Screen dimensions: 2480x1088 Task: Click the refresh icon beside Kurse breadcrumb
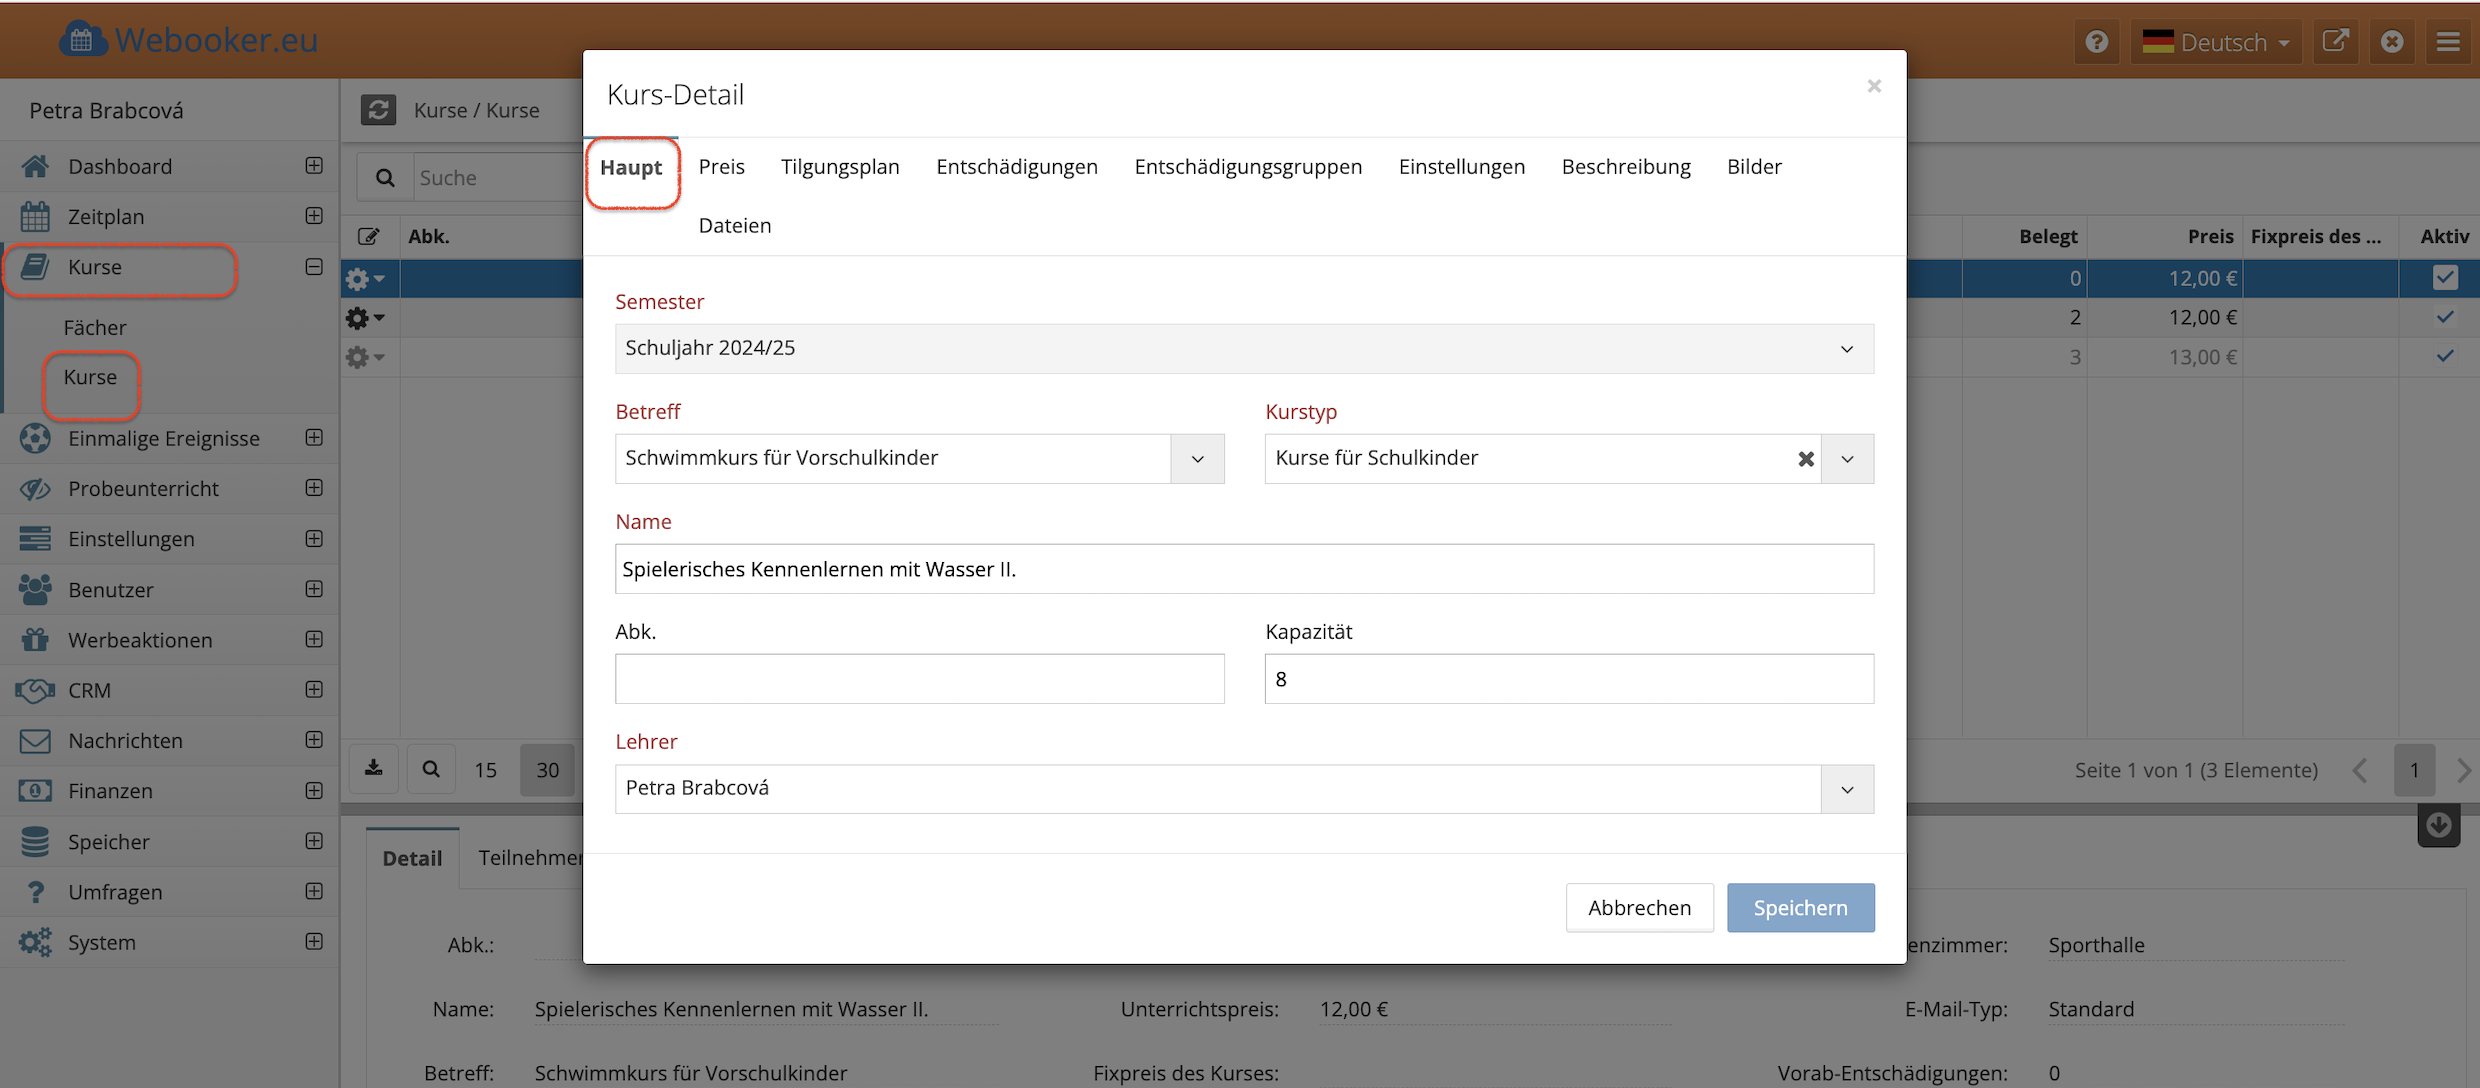coord(378,110)
